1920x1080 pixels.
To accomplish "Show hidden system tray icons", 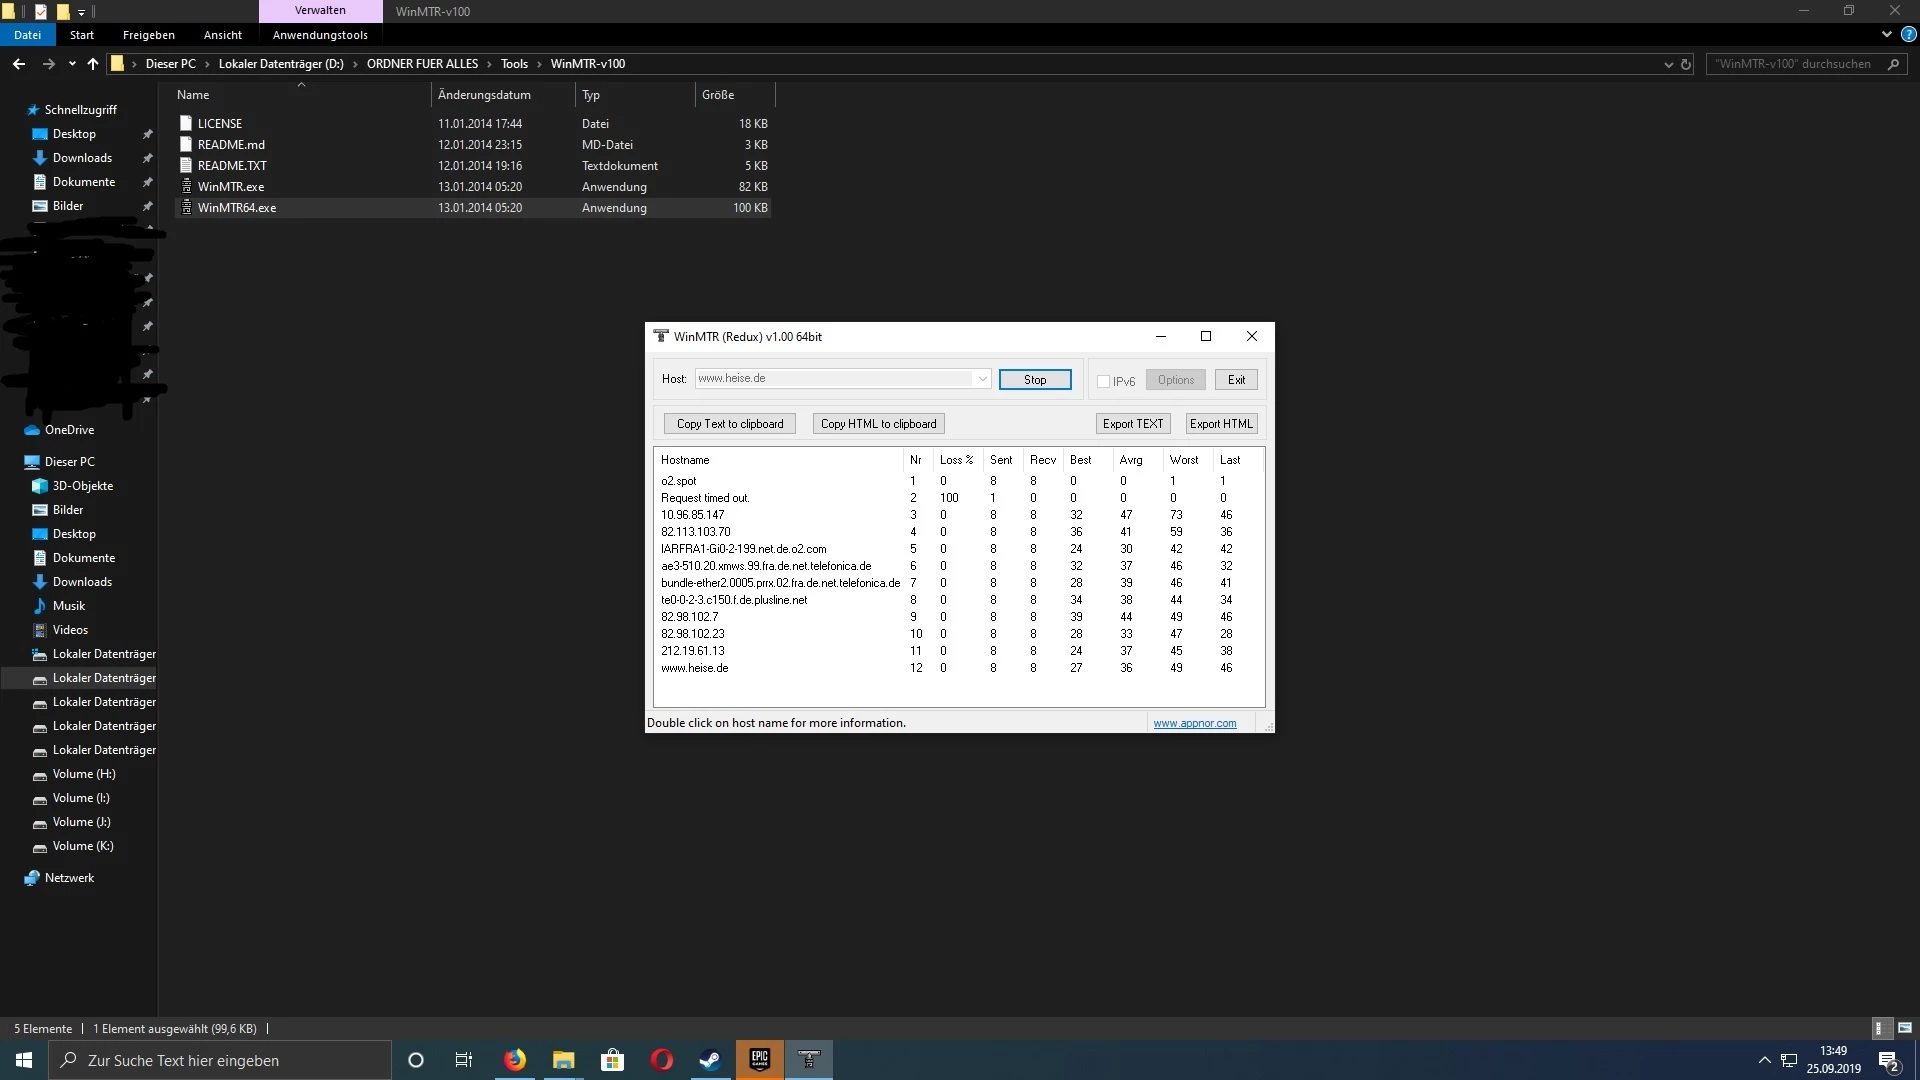I will point(1764,1060).
